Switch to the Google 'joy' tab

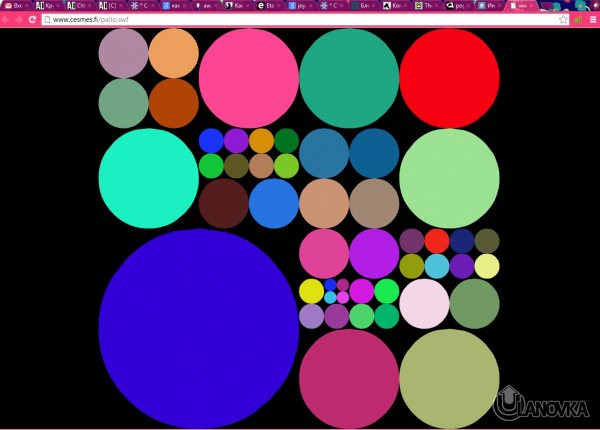pos(299,5)
